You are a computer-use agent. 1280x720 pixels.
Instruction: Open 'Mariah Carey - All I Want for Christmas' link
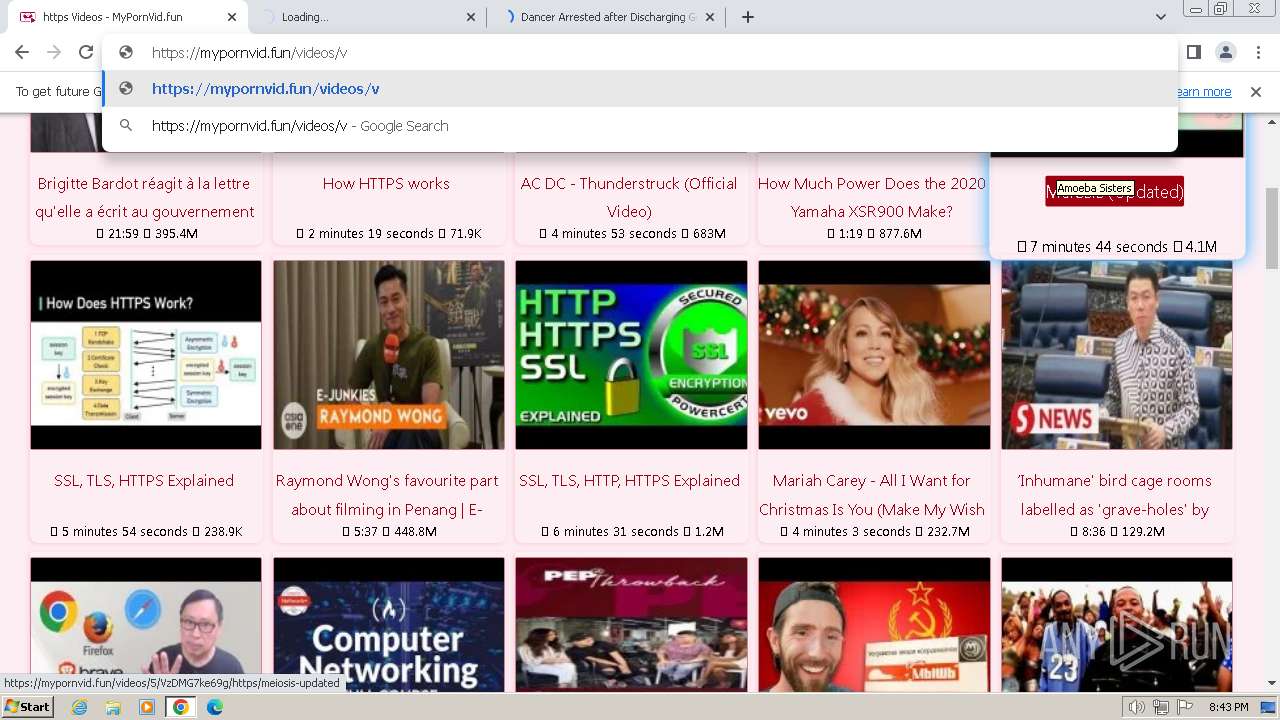[x=872, y=495]
